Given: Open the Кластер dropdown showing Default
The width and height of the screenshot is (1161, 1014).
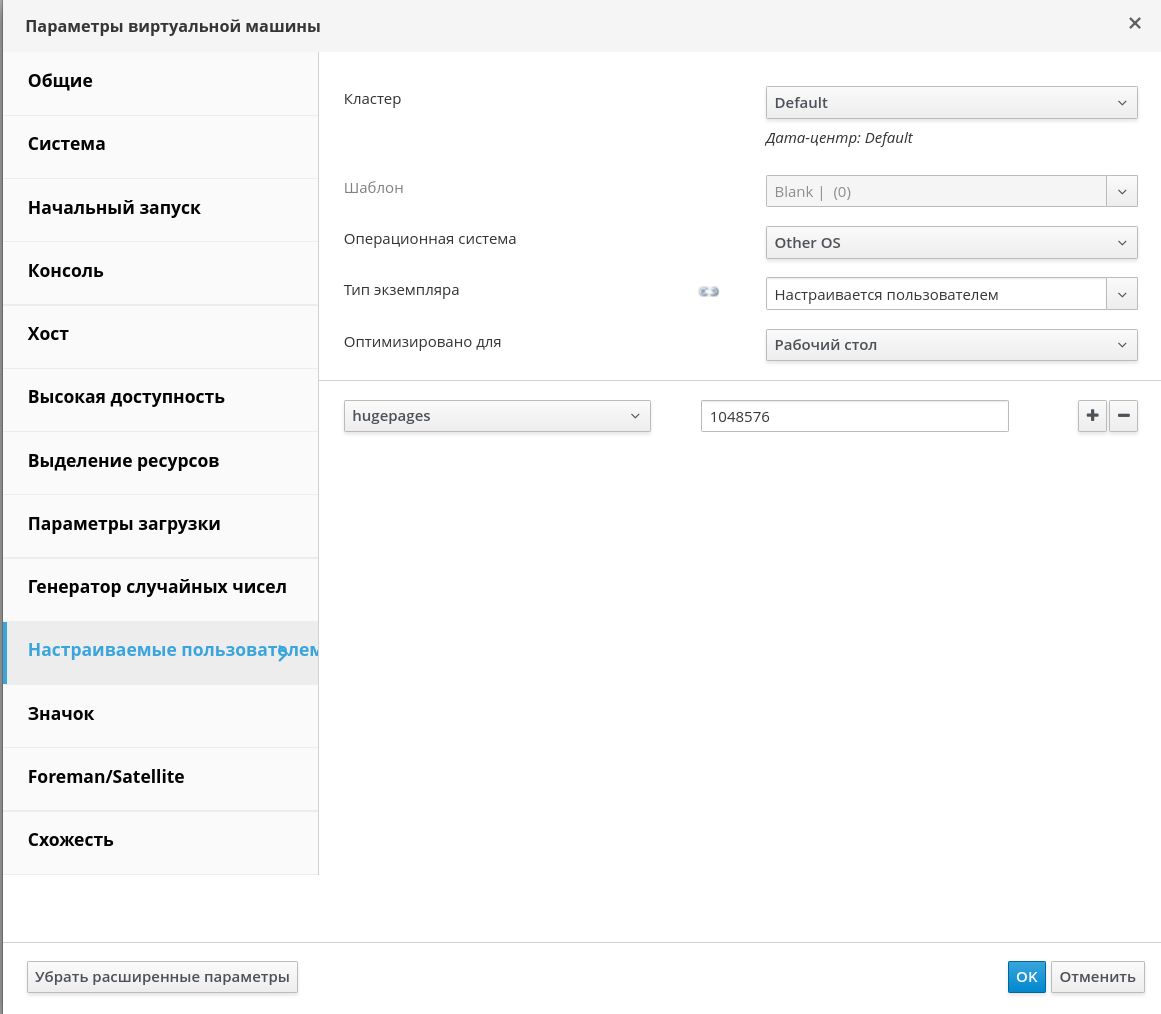Looking at the screenshot, I should point(951,103).
